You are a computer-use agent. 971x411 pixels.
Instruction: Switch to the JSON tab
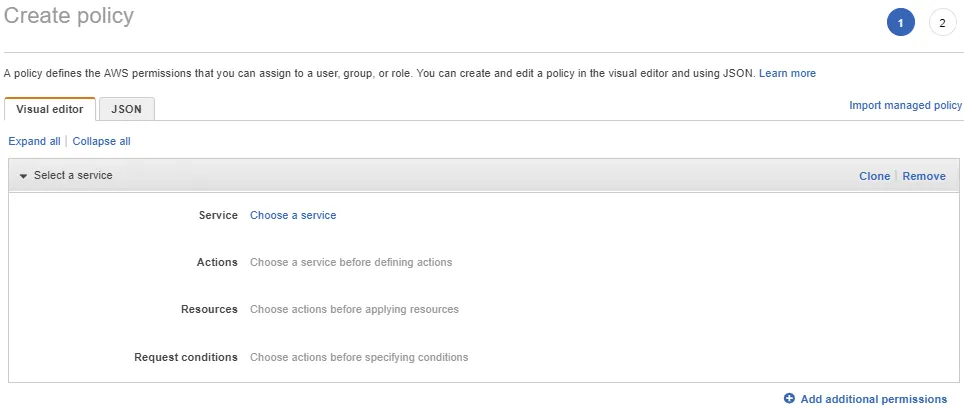click(x=126, y=109)
